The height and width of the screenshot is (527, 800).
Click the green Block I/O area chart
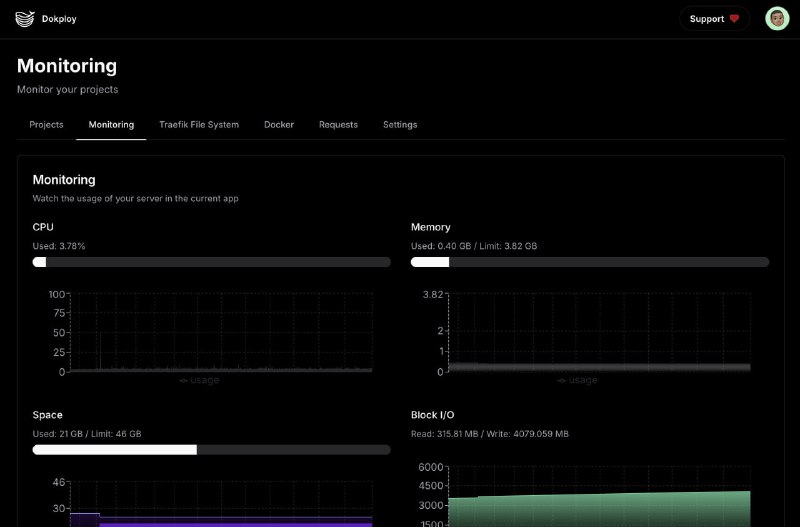[598, 510]
